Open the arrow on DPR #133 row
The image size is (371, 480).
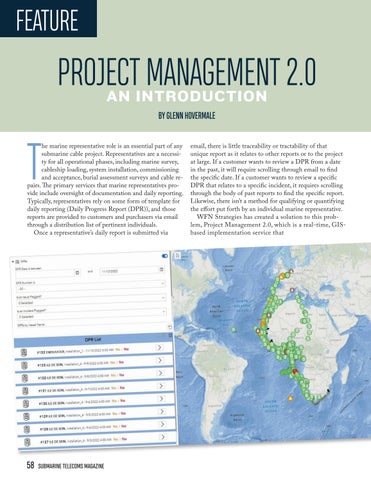[x=160, y=360]
